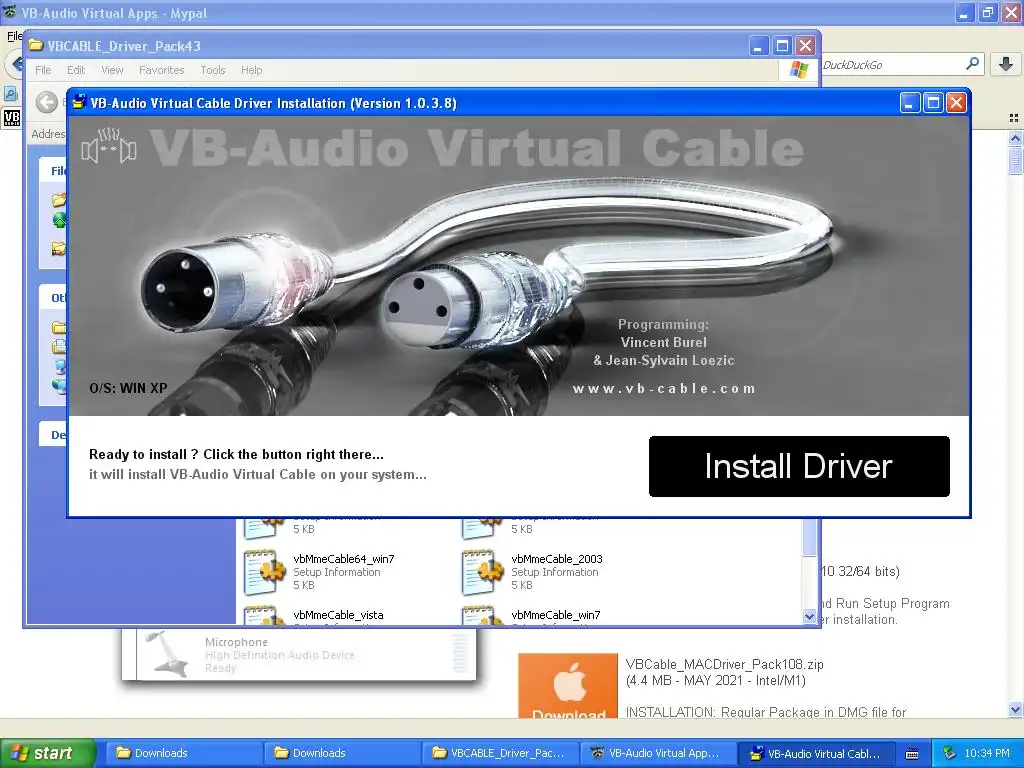Screen dimensions: 1024x768
Task: Open Tools menu in Explorer window
Action: 212,70
